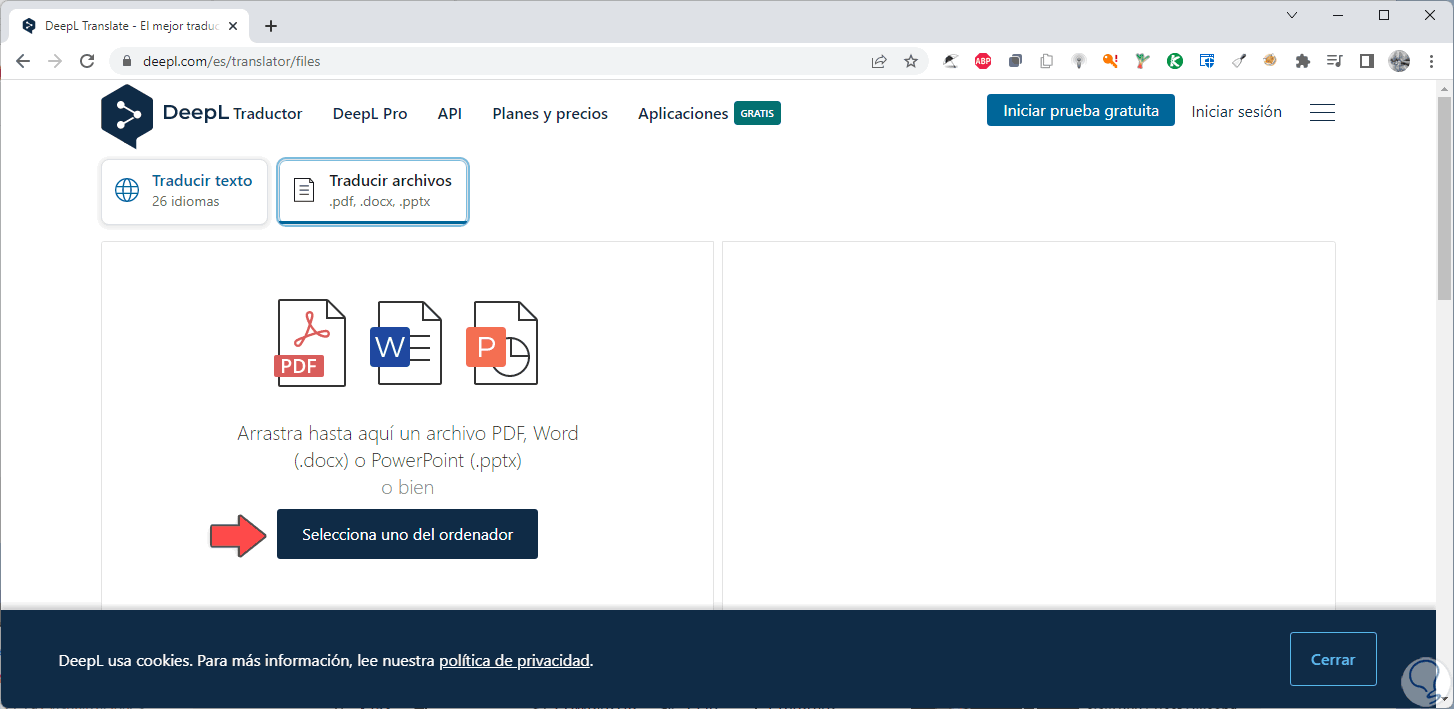
Task: Click the orange key extension icon
Action: pyautogui.click(x=1111, y=61)
